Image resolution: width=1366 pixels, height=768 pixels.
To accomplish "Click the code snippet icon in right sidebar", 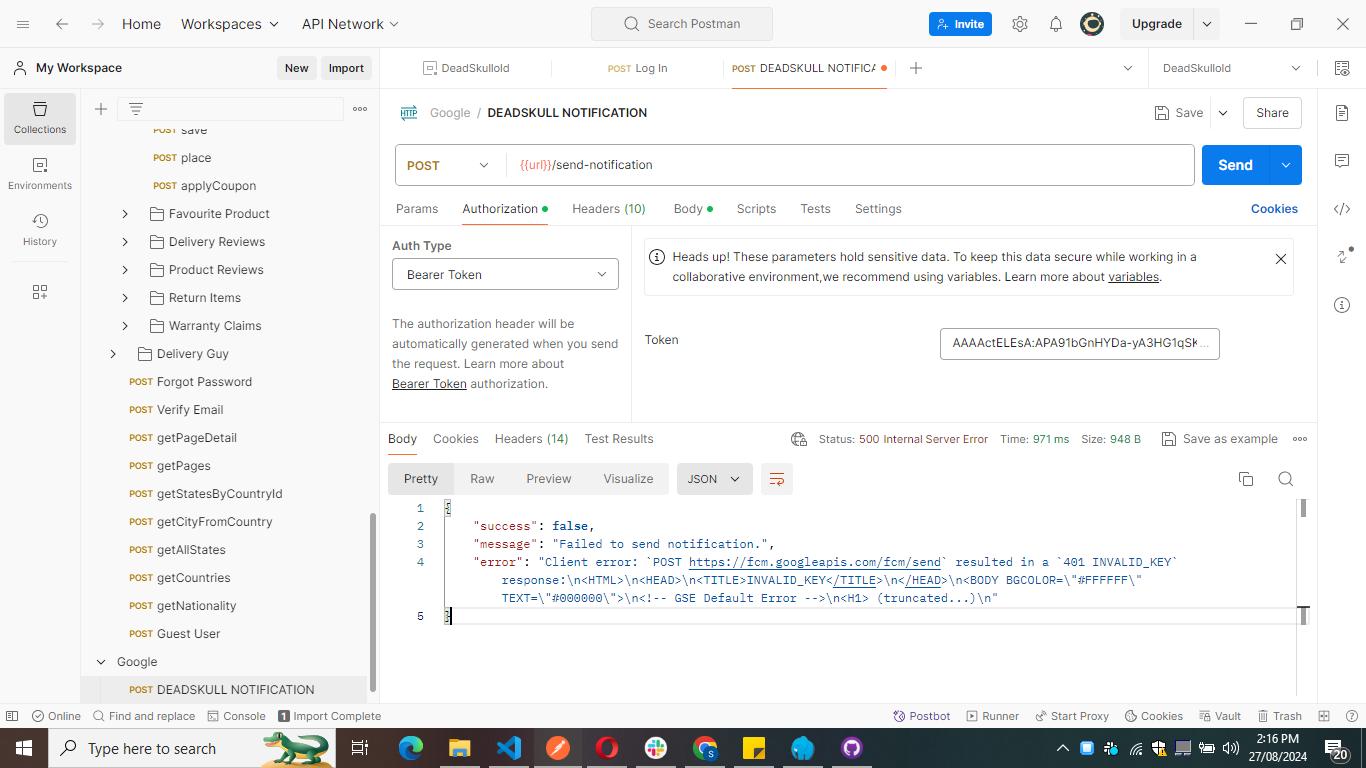I will 1342,209.
